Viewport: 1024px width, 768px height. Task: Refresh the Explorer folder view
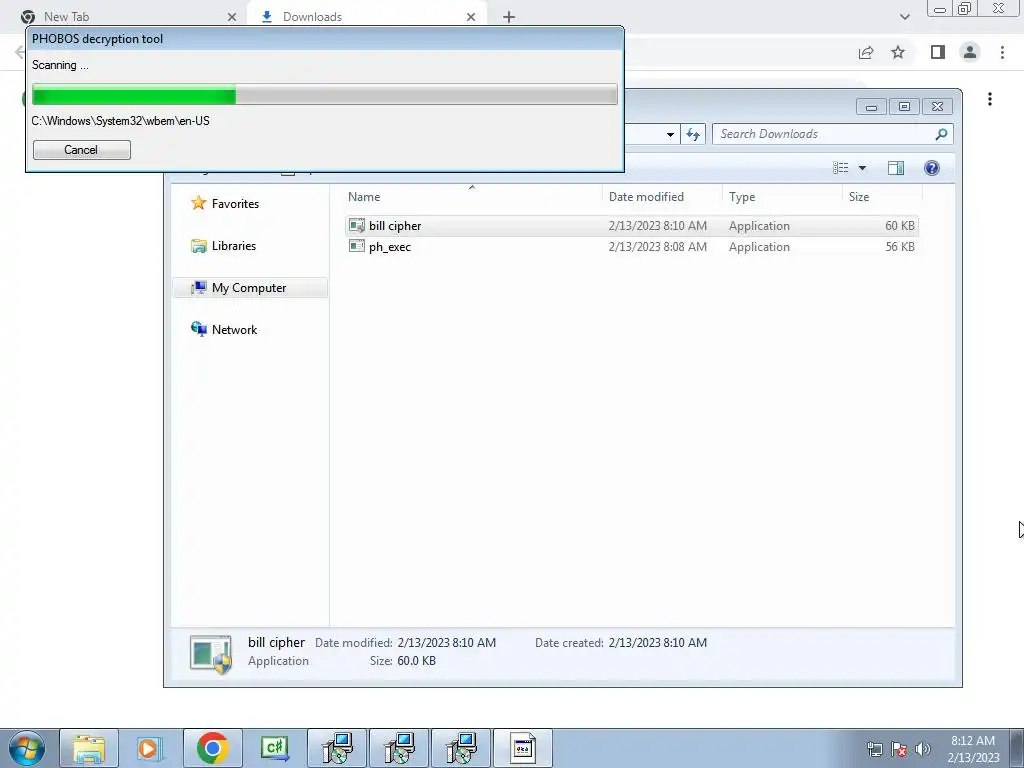[693, 135]
